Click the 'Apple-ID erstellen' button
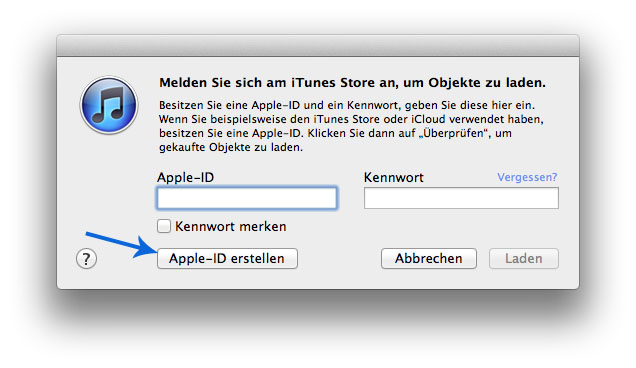636x368 pixels. tap(227, 258)
